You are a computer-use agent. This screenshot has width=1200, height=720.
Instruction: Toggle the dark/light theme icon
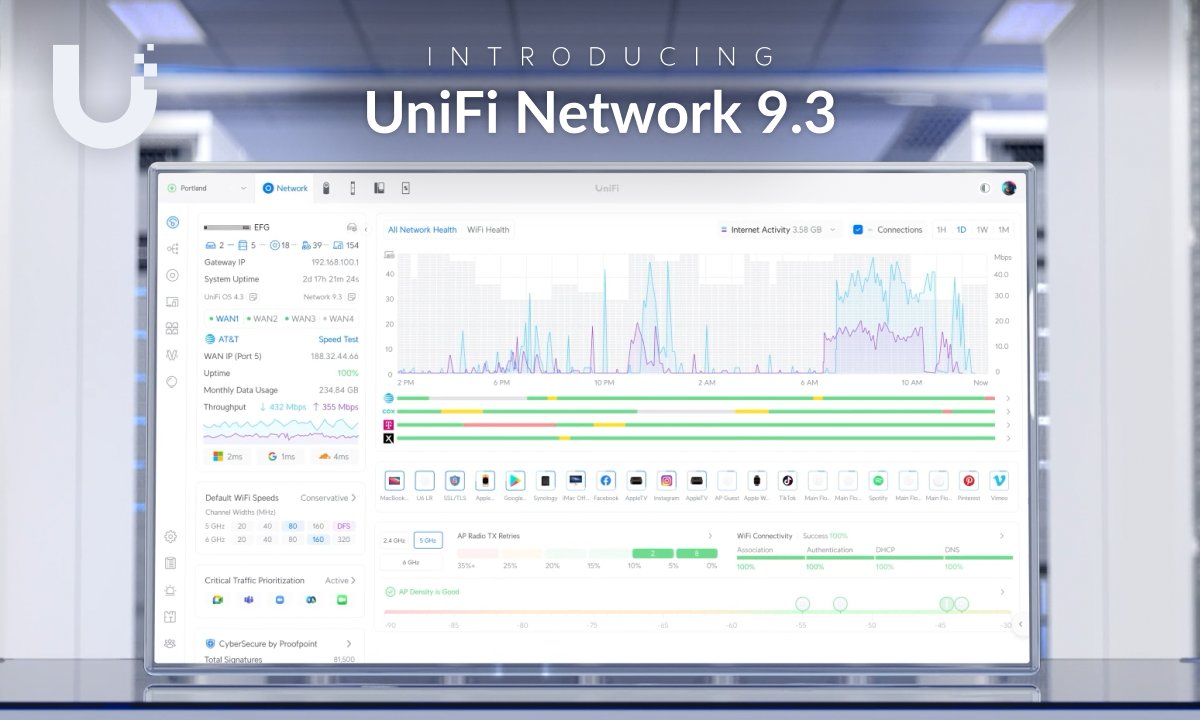[985, 188]
